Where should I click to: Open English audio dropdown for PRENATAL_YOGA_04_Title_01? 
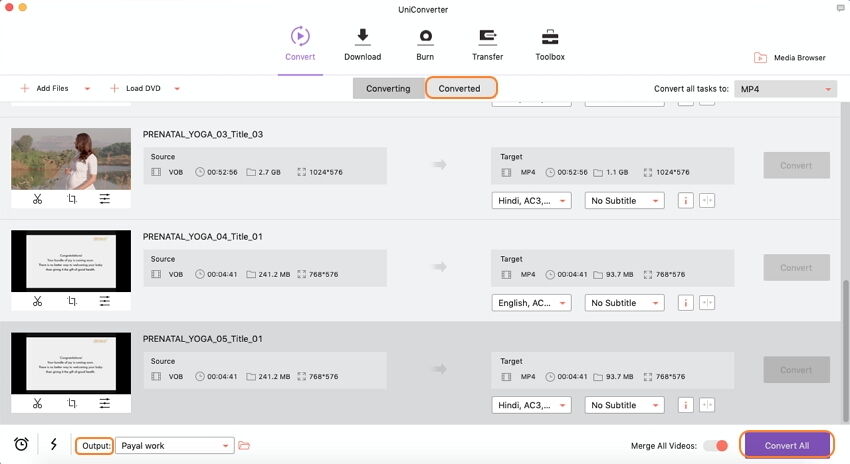coord(531,303)
